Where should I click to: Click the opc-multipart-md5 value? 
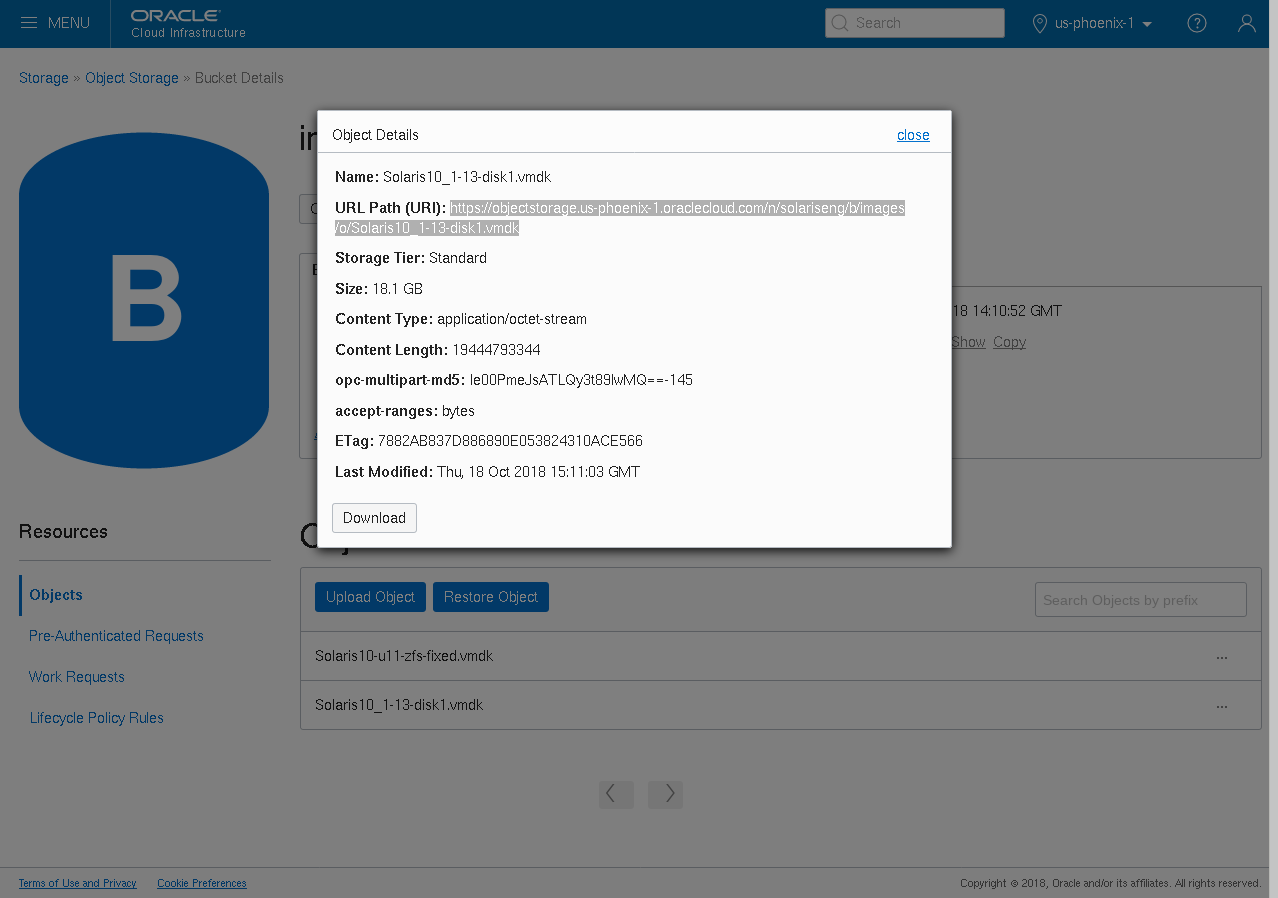pyautogui.click(x=581, y=380)
